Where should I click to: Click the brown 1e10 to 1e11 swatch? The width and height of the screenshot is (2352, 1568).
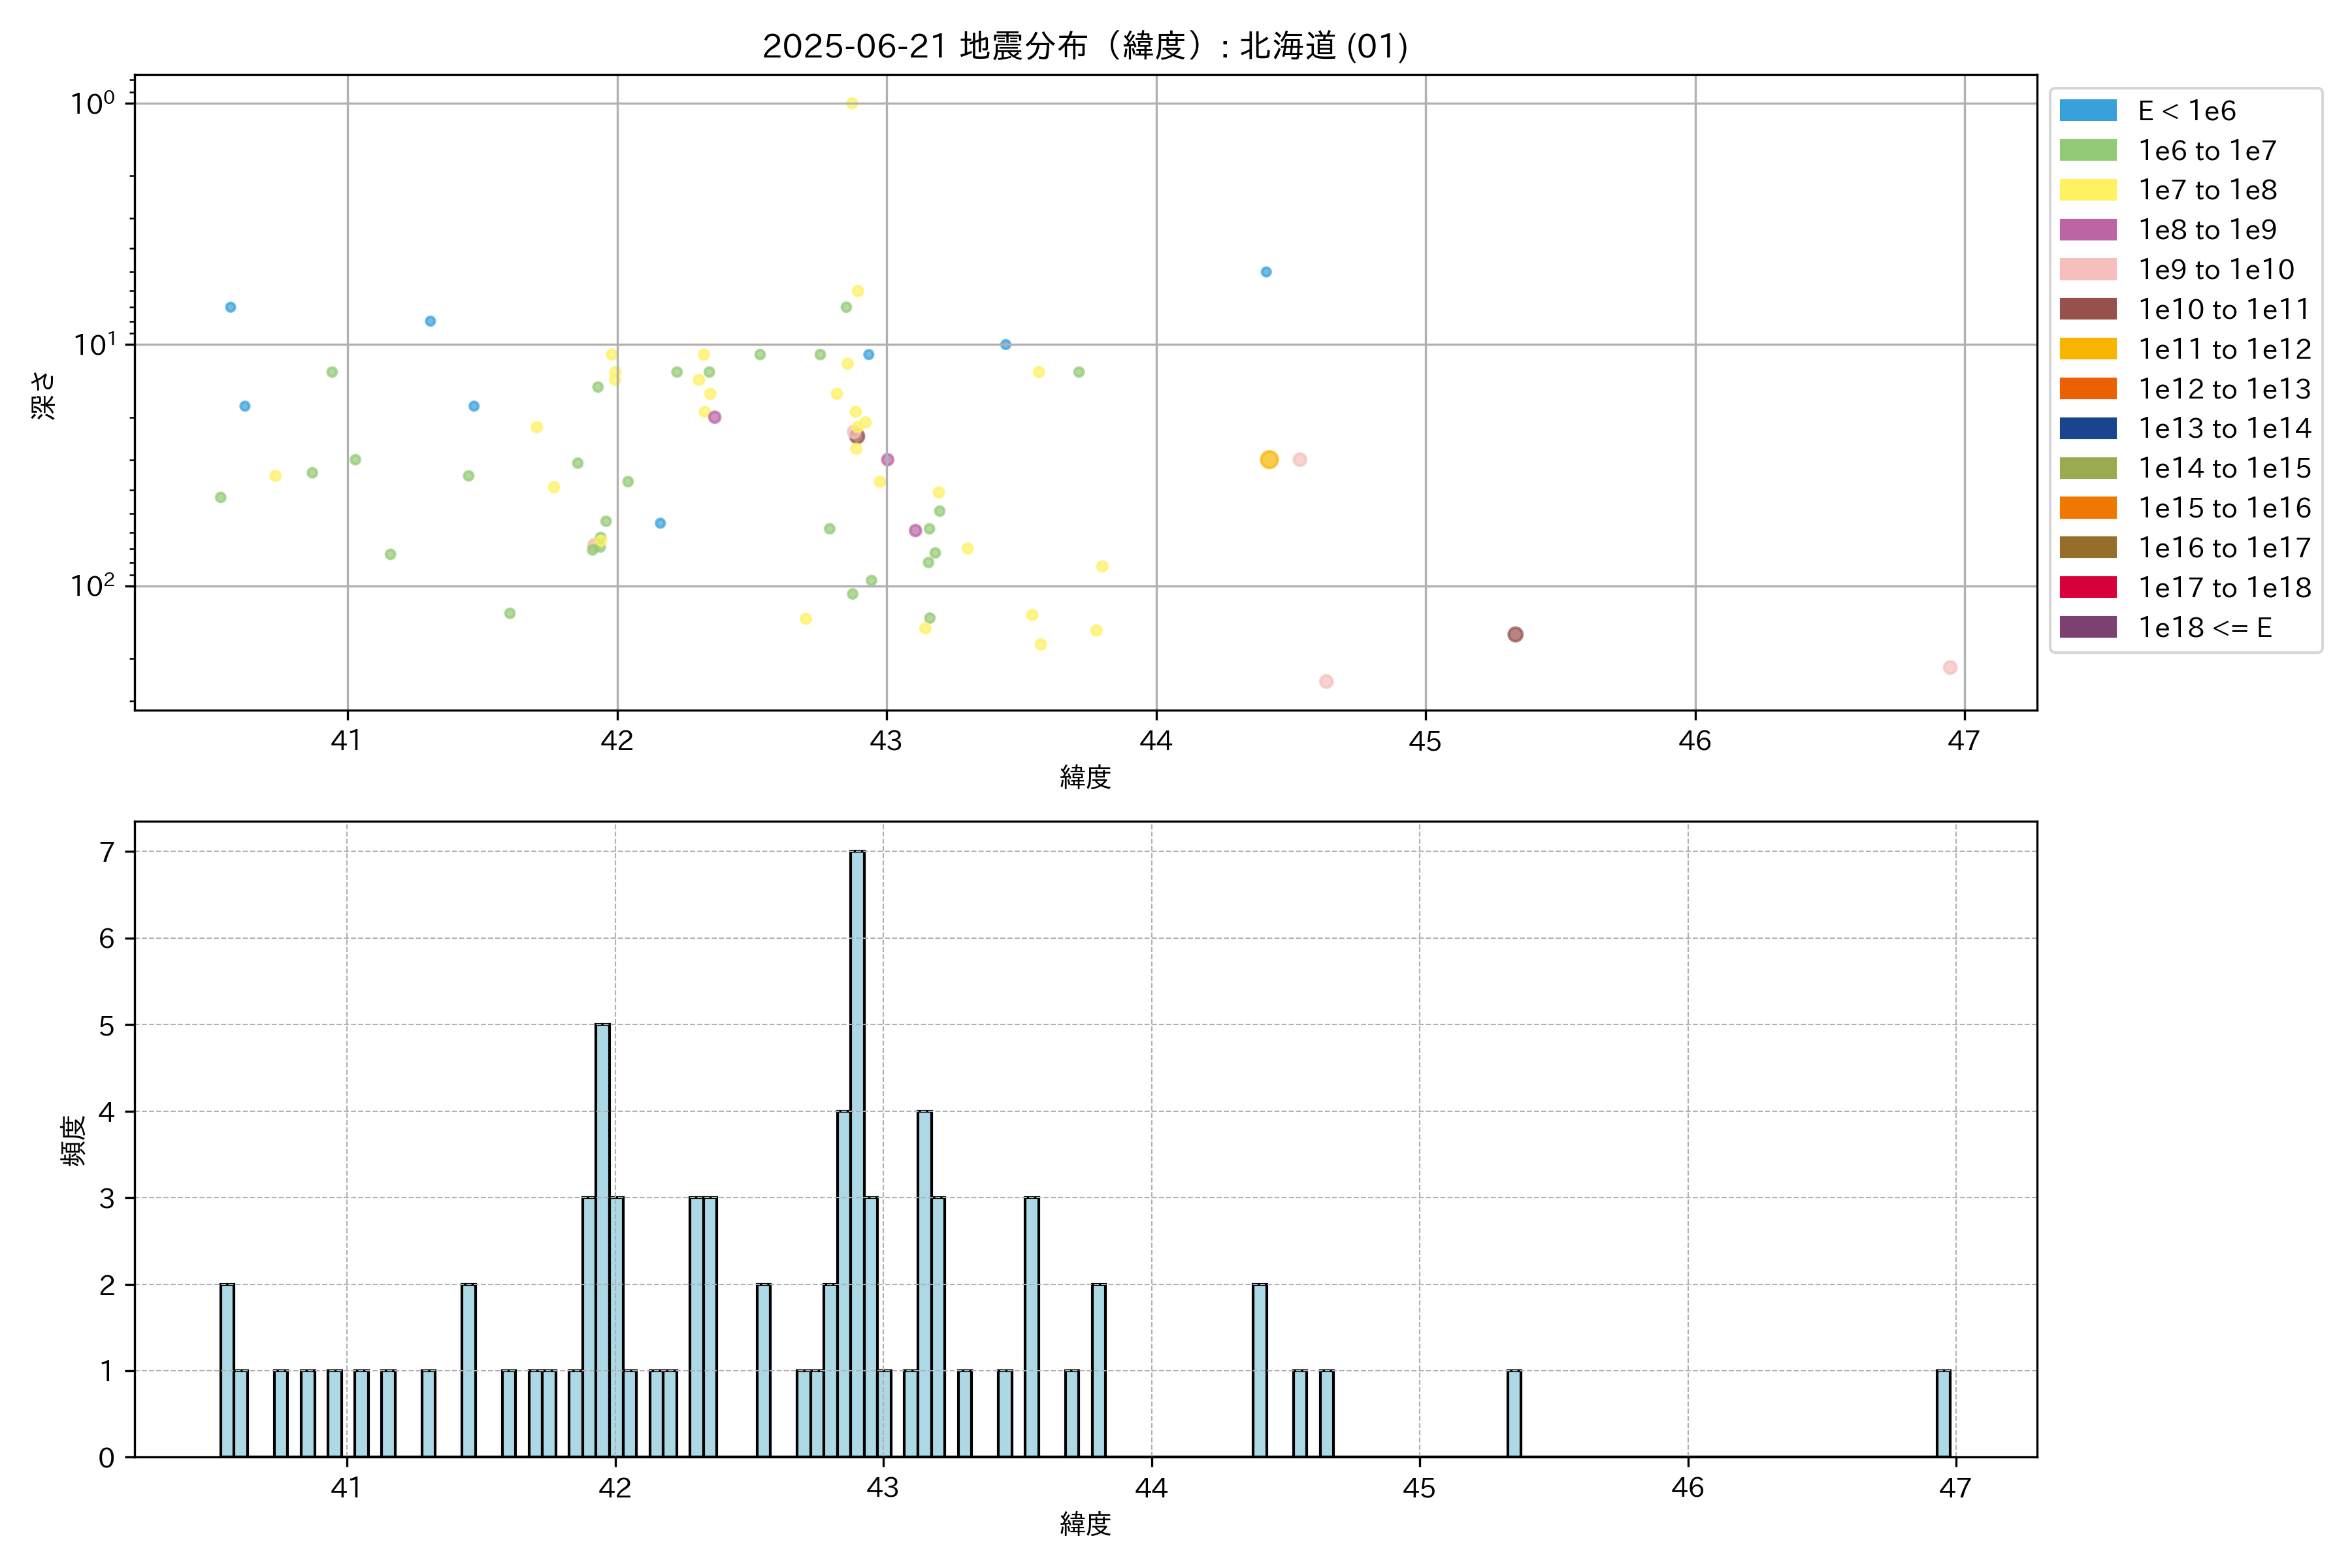[x=2087, y=309]
